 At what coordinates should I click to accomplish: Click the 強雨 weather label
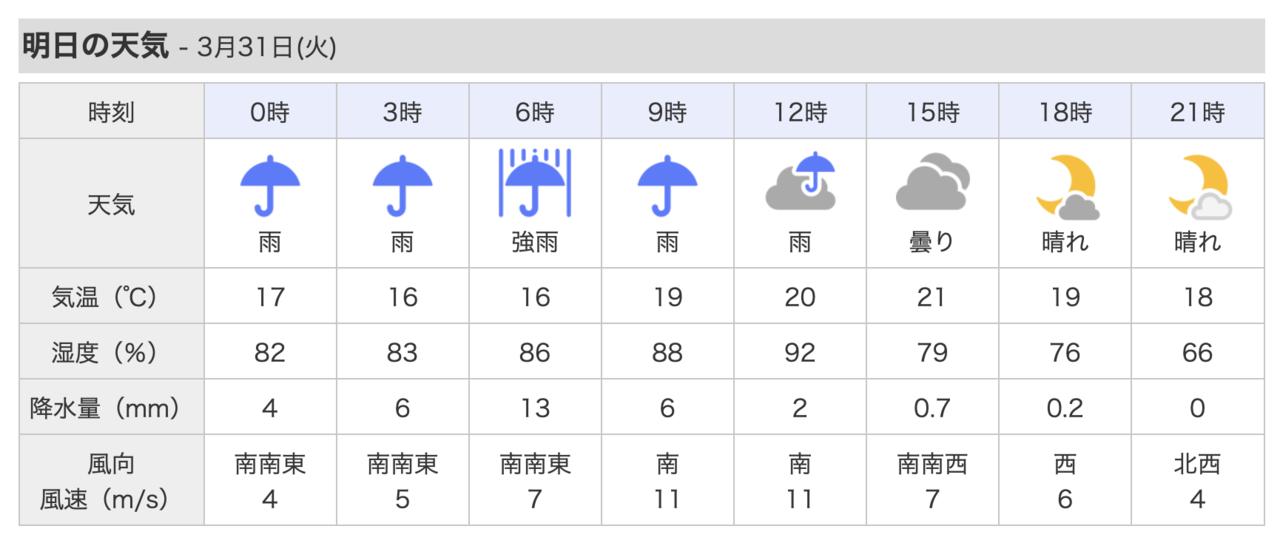pyautogui.click(x=535, y=243)
